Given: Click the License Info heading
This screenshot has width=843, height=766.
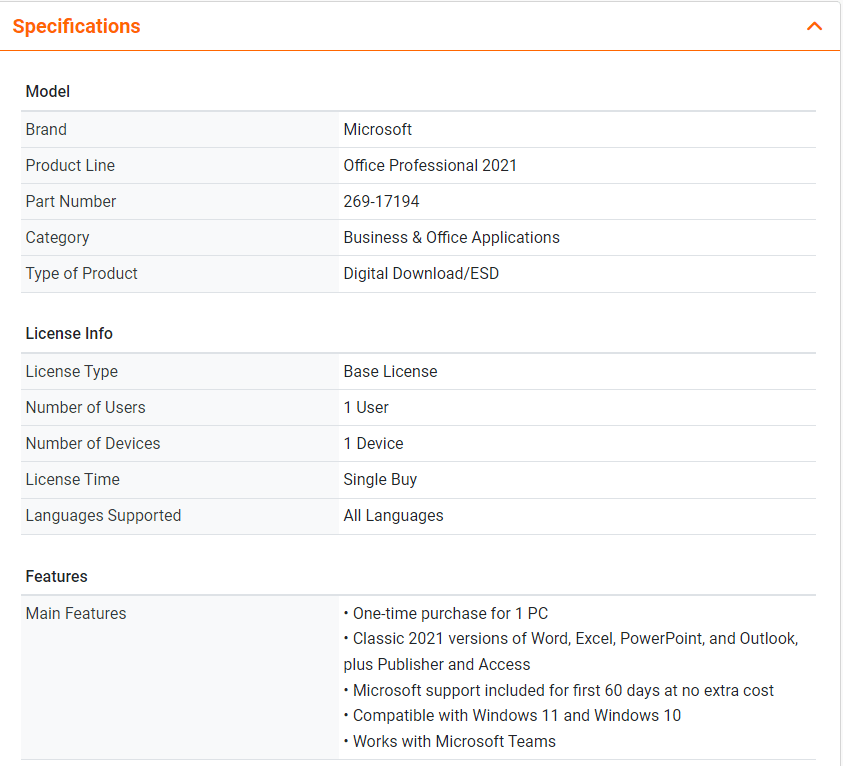Looking at the screenshot, I should coord(69,333).
